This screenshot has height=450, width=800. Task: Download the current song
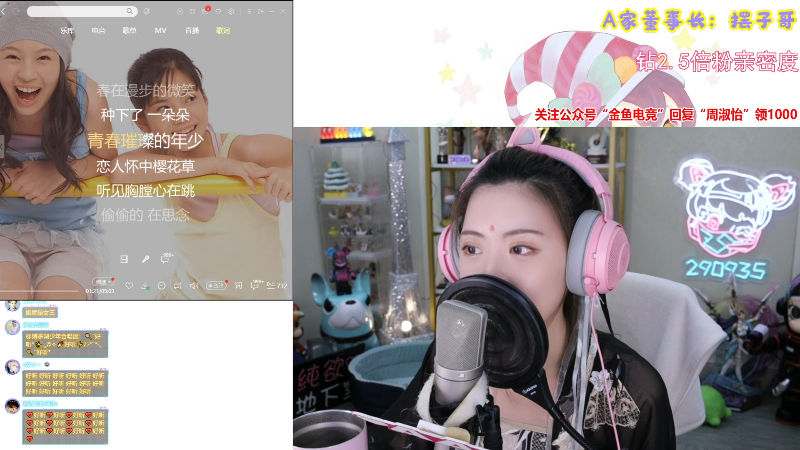(145, 286)
